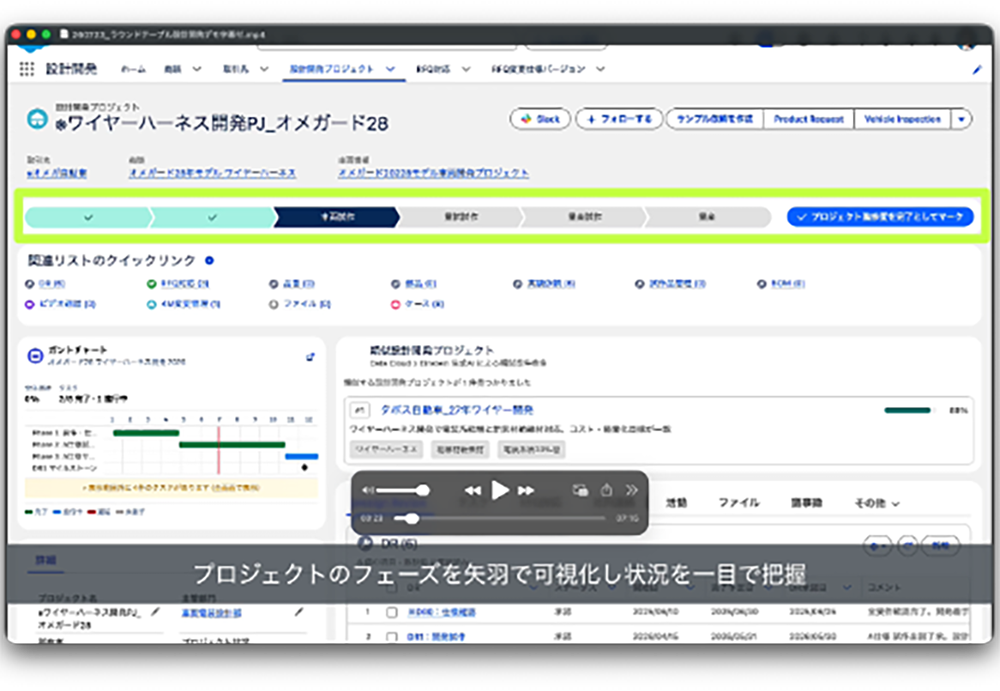
Task: Expand chevron of RFQ tab before RFQ変更仕様バージョン
Action: tap(466, 69)
